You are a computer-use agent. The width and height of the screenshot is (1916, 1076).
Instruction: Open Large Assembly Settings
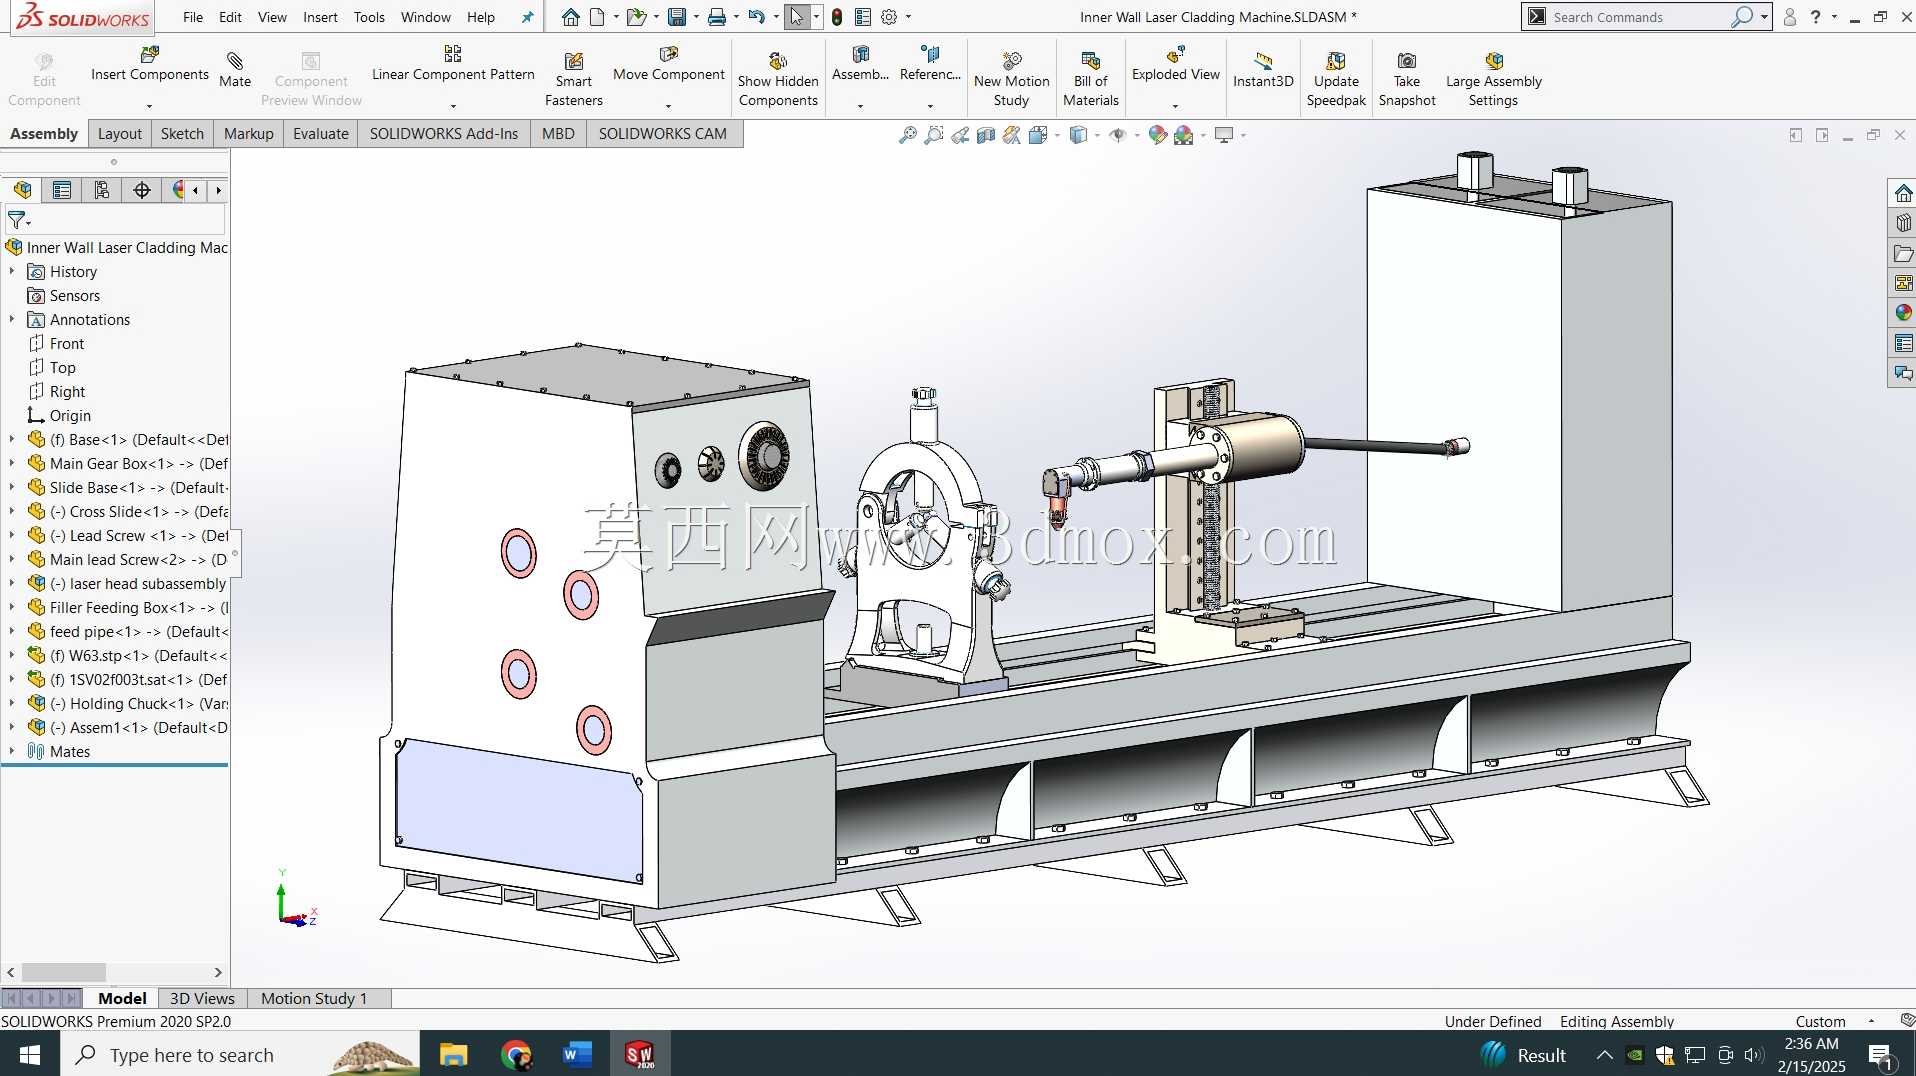(1493, 79)
